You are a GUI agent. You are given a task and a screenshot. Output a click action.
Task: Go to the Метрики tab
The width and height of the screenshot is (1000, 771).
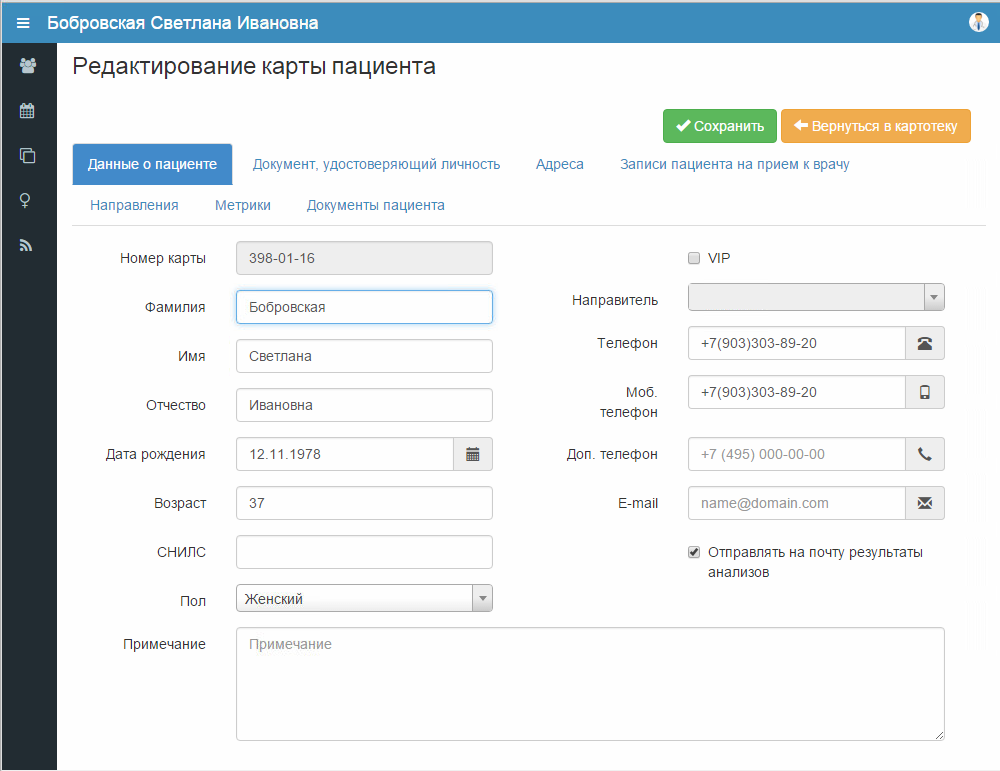pyautogui.click(x=242, y=205)
